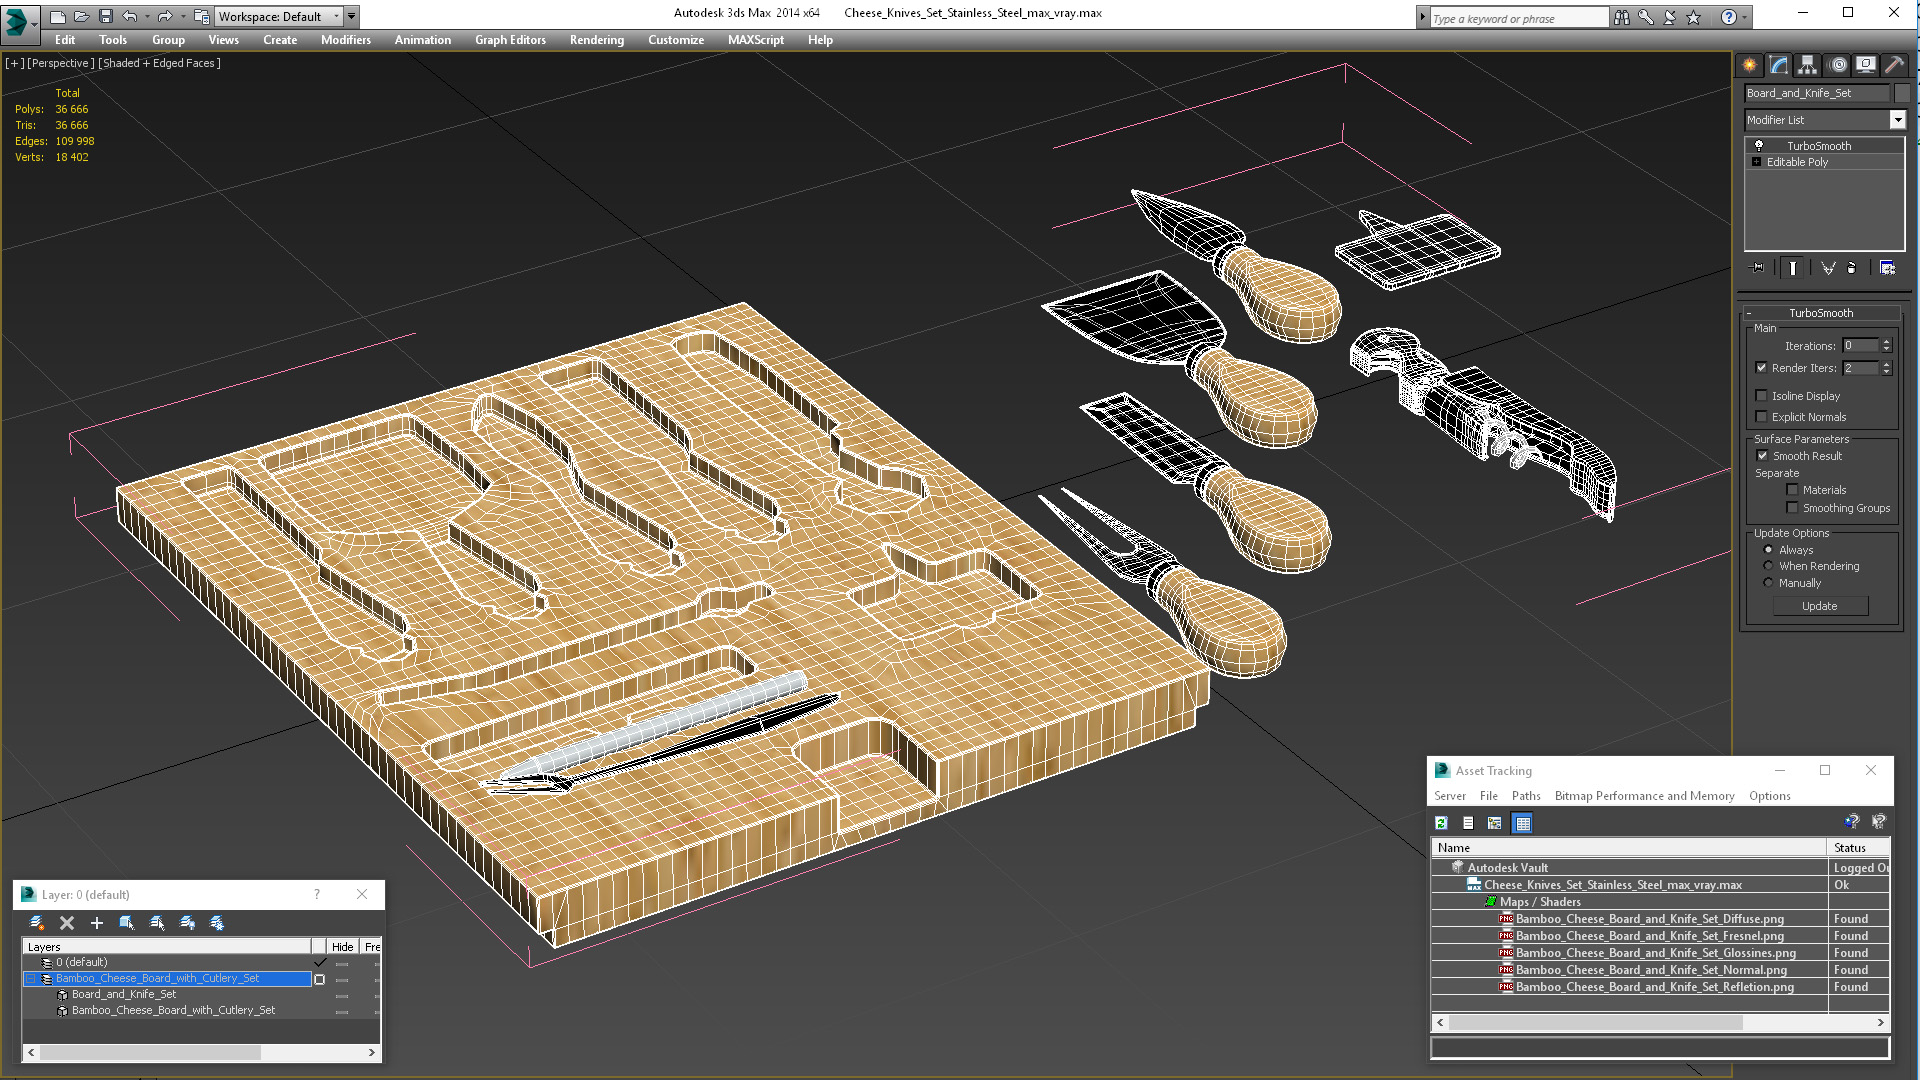
Task: Open the Display command panel tab
Action: (x=1866, y=65)
